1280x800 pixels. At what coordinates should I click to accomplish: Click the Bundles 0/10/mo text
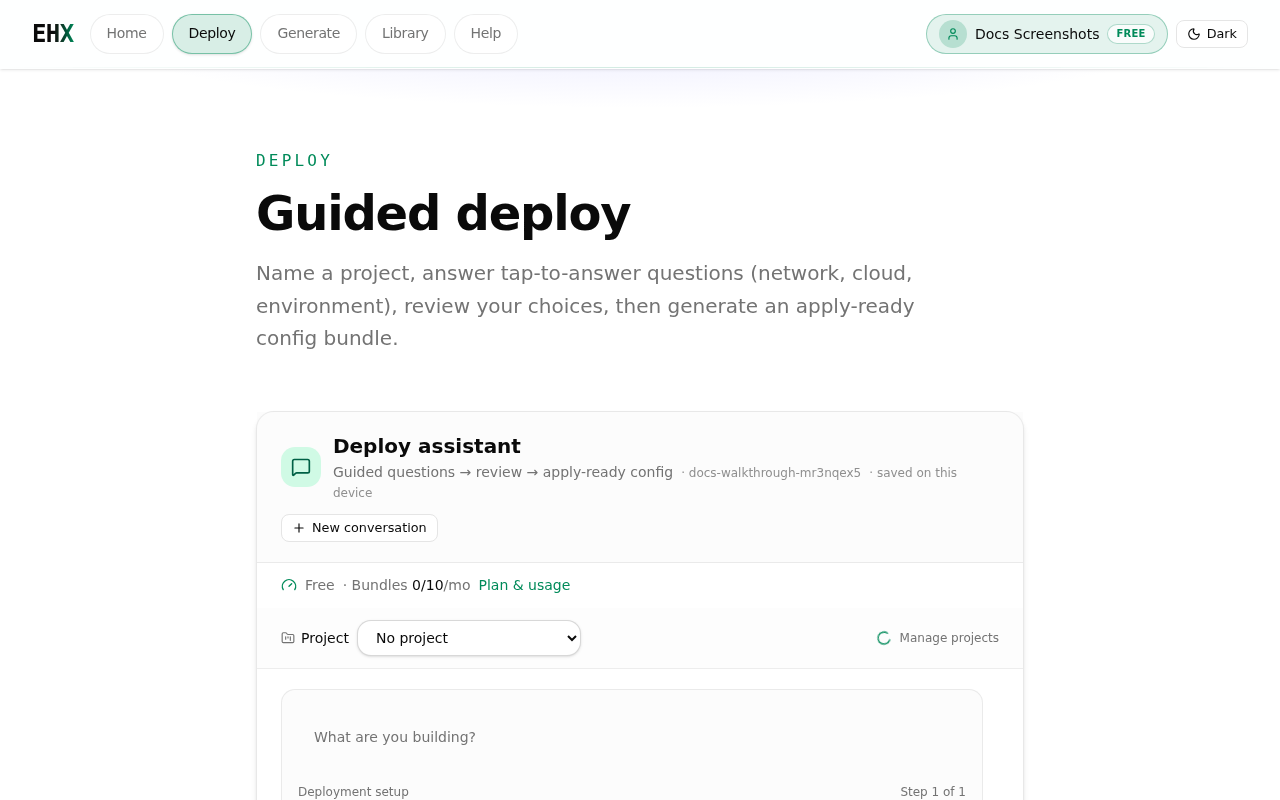point(411,585)
